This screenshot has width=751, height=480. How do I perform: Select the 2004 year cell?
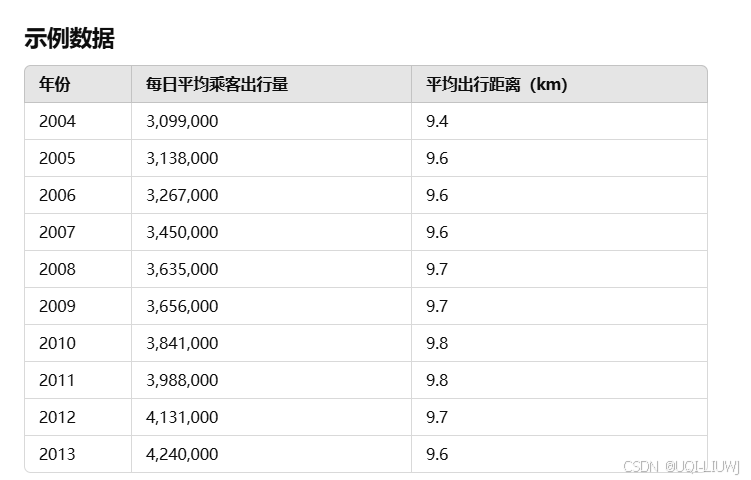coord(57,122)
